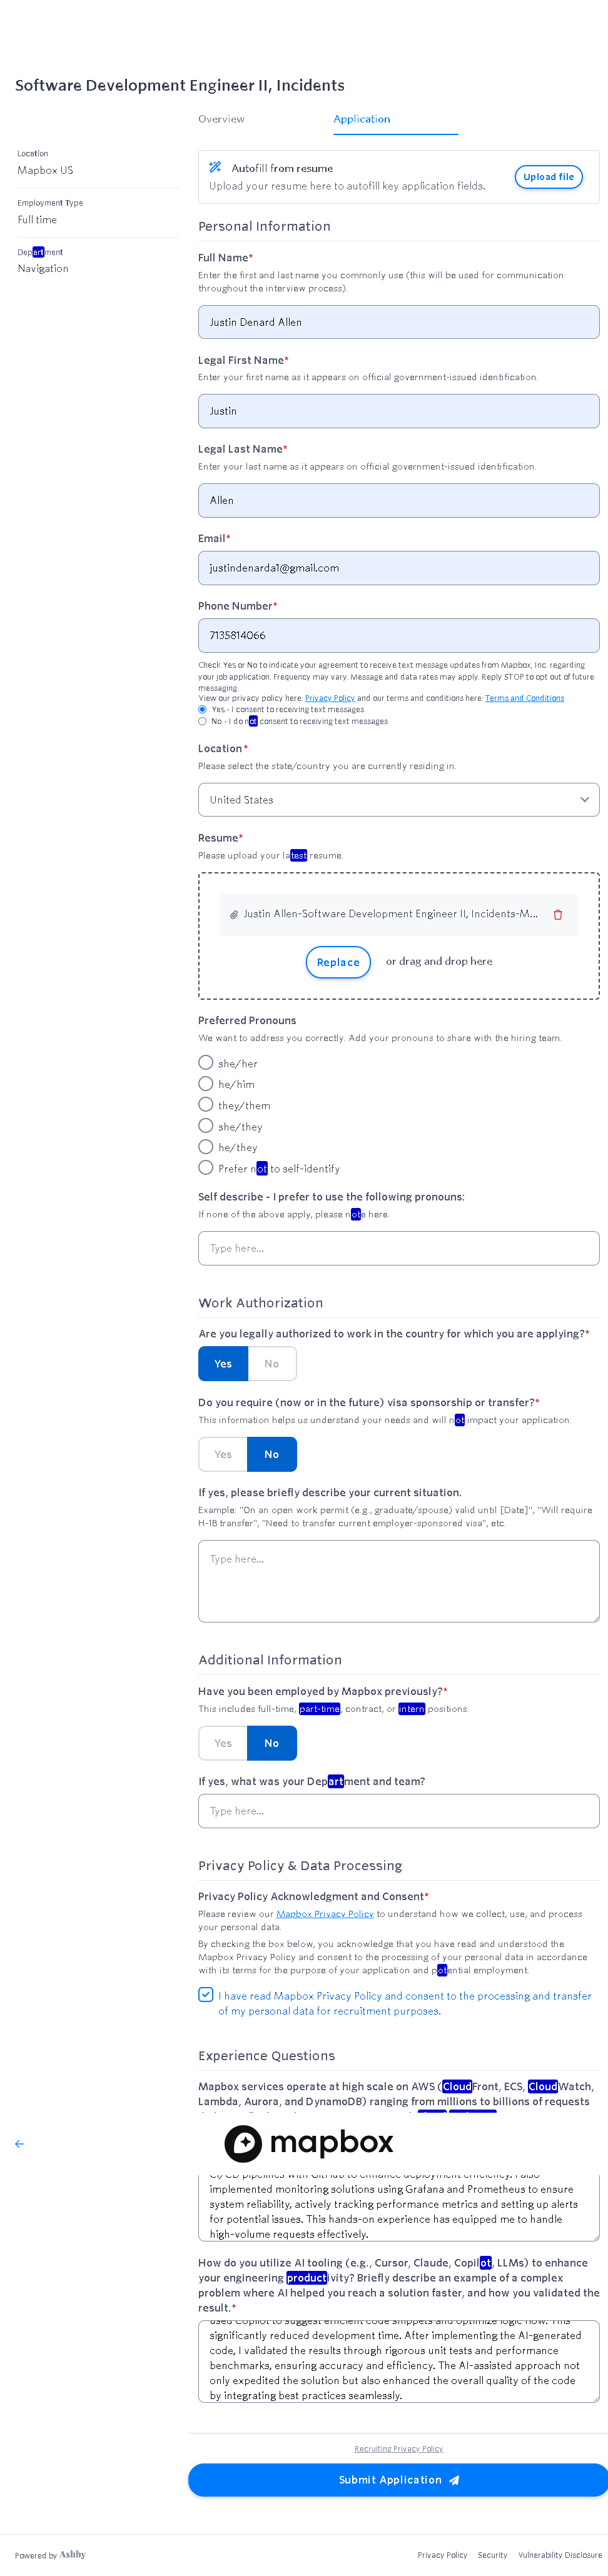Select the he/him pronoun option
Image resolution: width=608 pixels, height=2576 pixels.
206,1084
